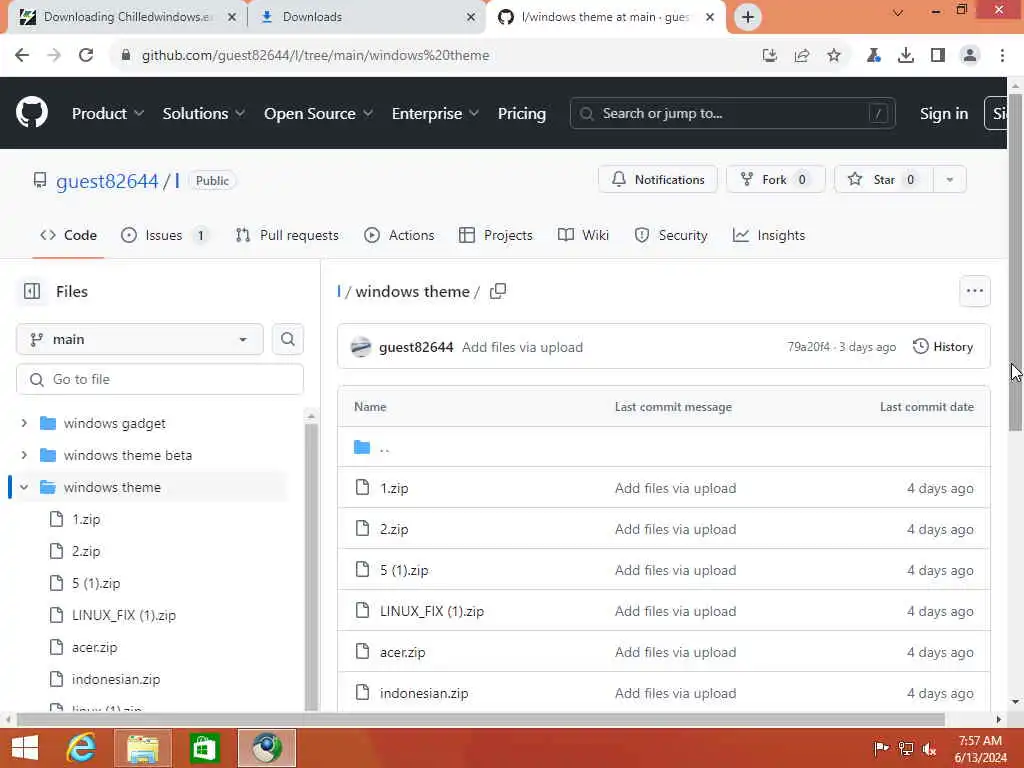Open the parent folder icon row

pyautogui.click(x=362, y=447)
